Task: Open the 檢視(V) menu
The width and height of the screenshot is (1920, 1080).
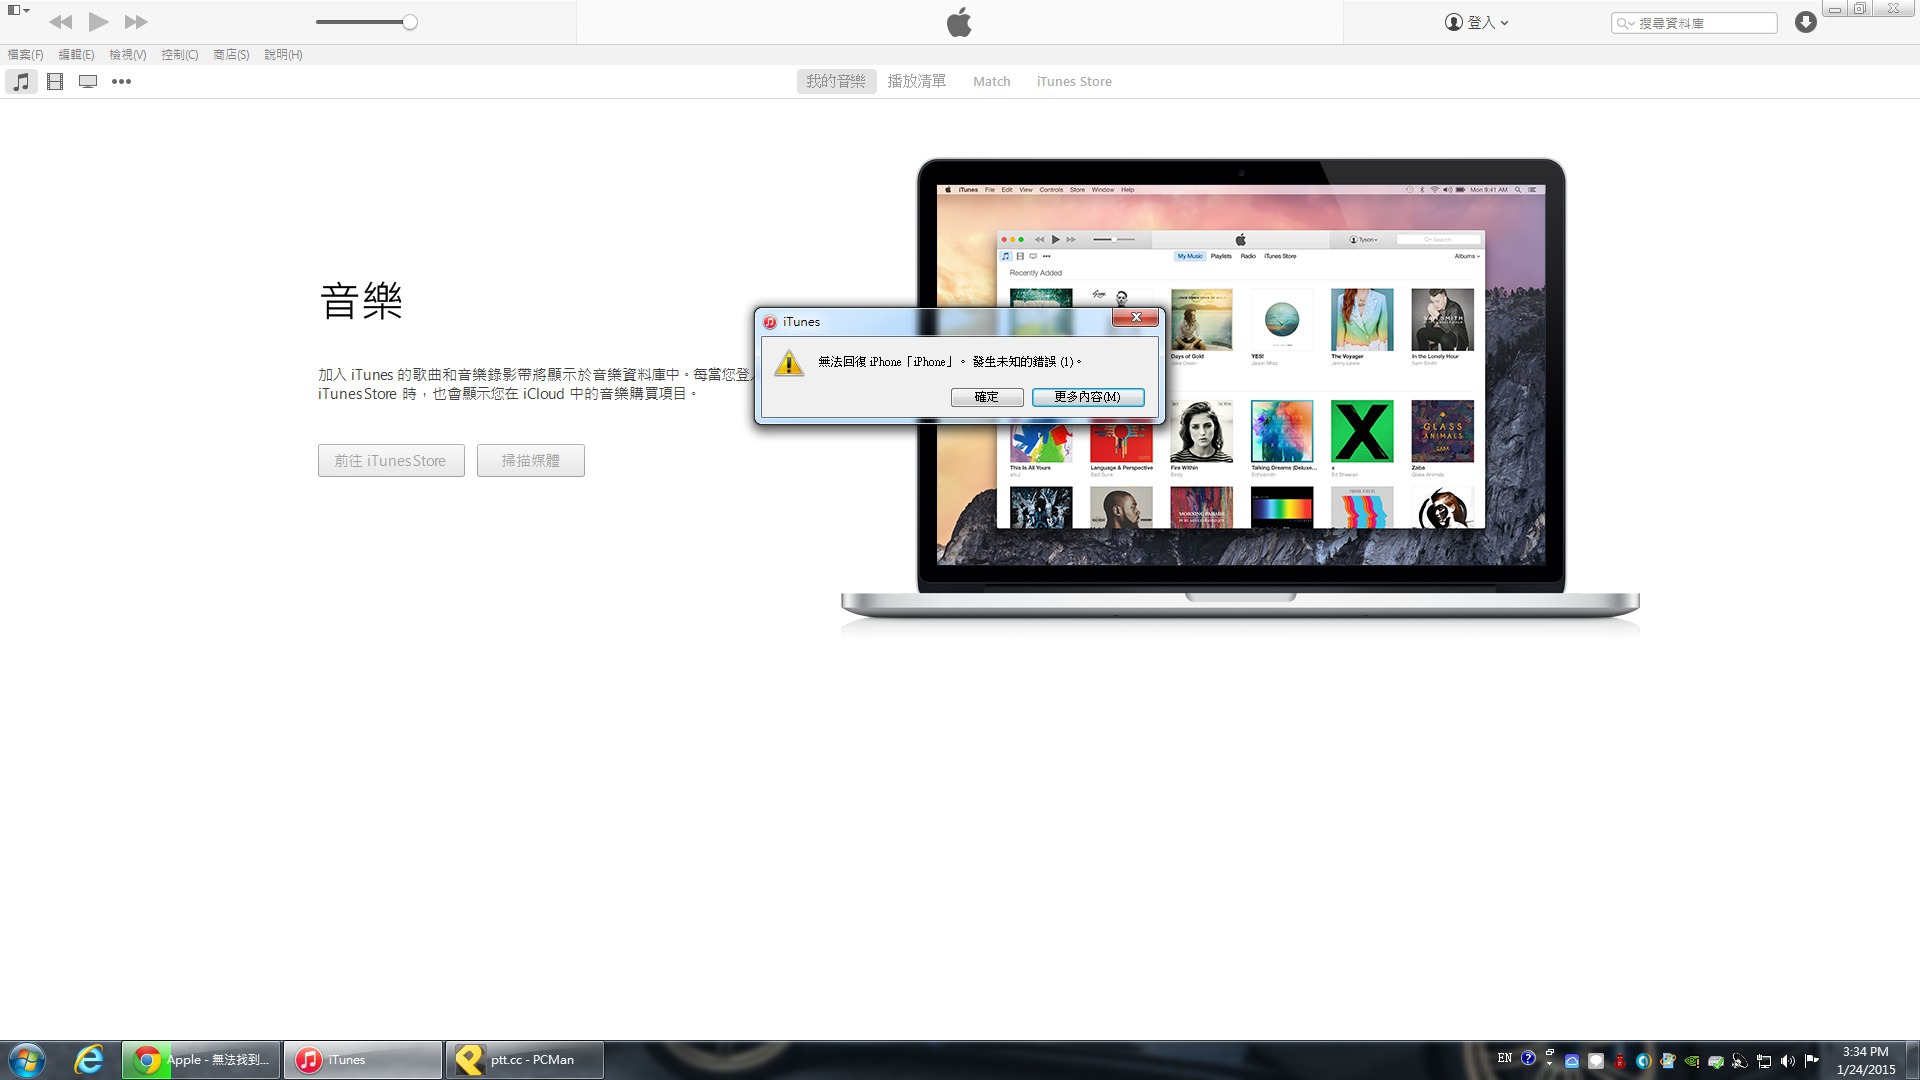Action: (x=128, y=55)
